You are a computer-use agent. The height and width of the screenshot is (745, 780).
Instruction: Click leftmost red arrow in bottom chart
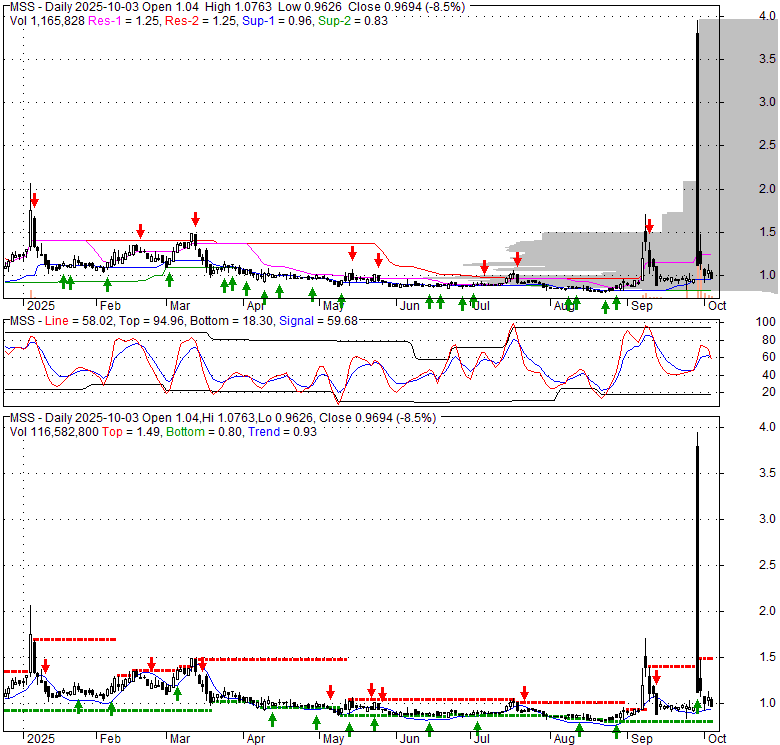45,665
